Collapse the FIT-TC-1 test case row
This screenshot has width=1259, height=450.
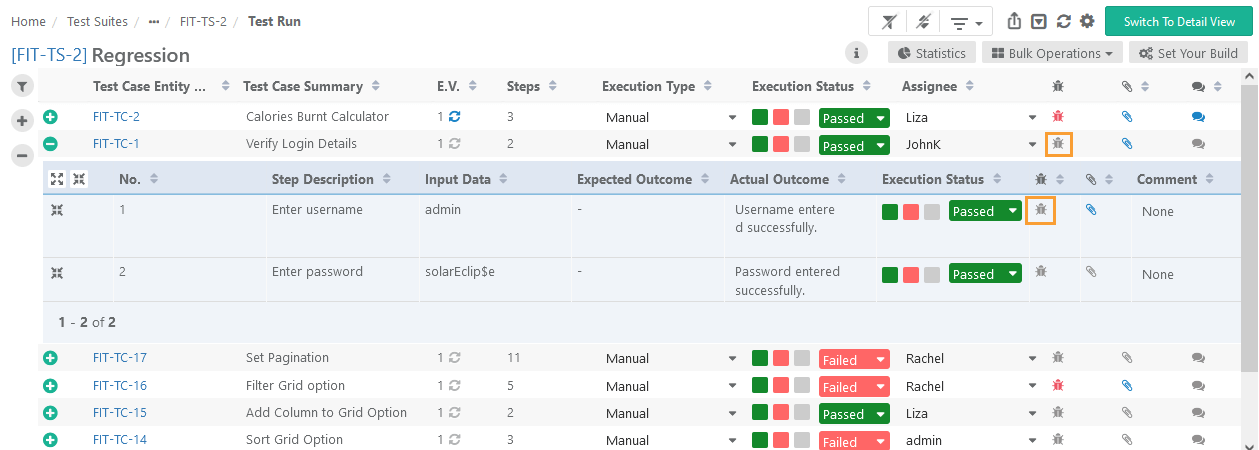click(50, 144)
